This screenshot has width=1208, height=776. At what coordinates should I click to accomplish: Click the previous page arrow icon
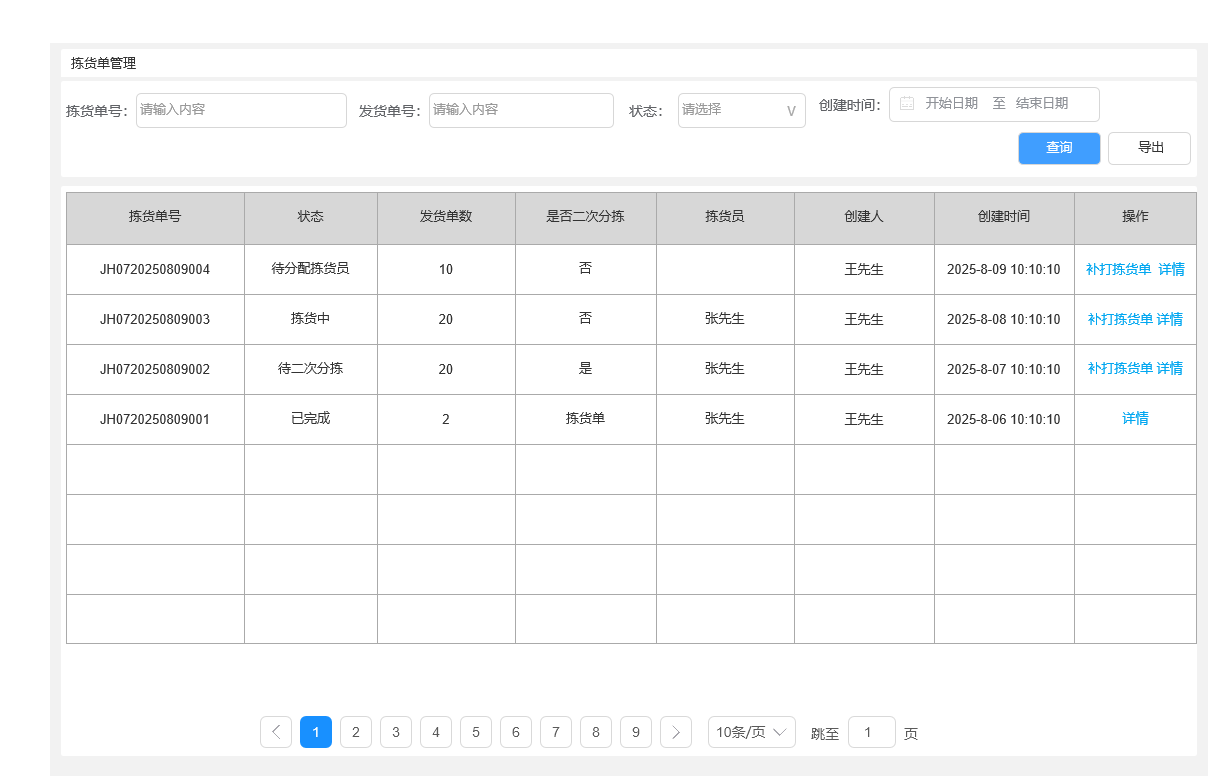pos(276,732)
